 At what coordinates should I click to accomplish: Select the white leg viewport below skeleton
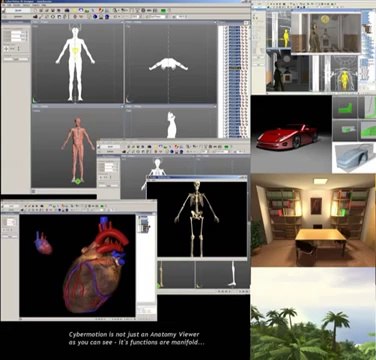pos(222,275)
